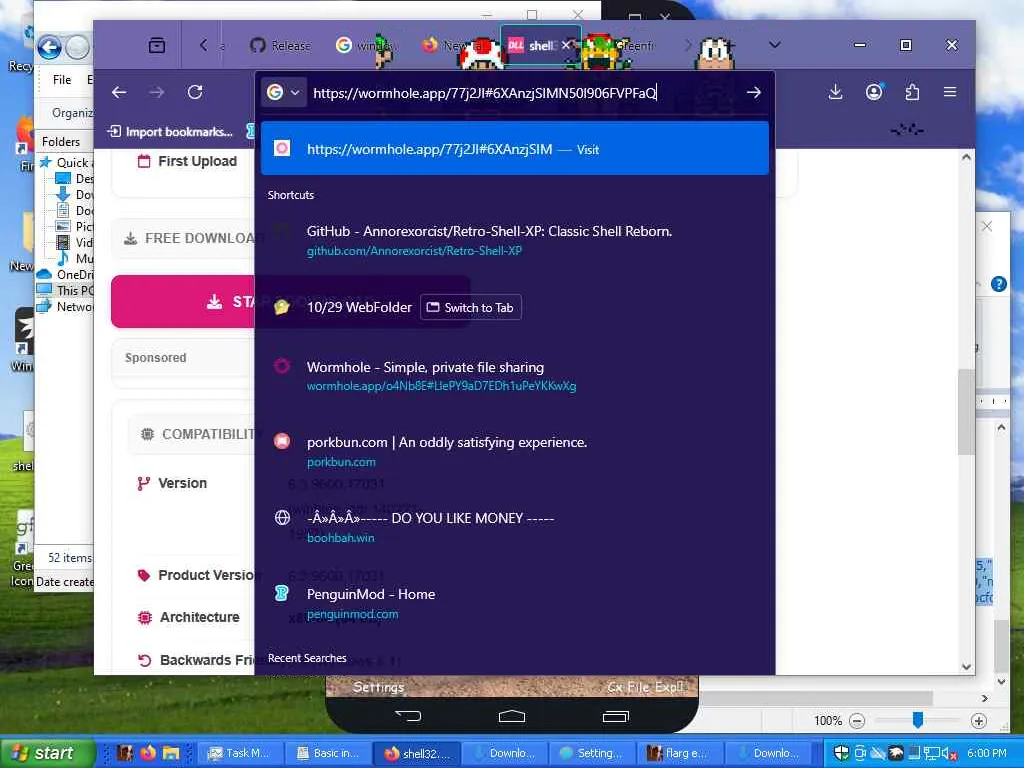Select OneDrive in Explorer folder tree
The height and width of the screenshot is (768, 1024).
point(65,274)
